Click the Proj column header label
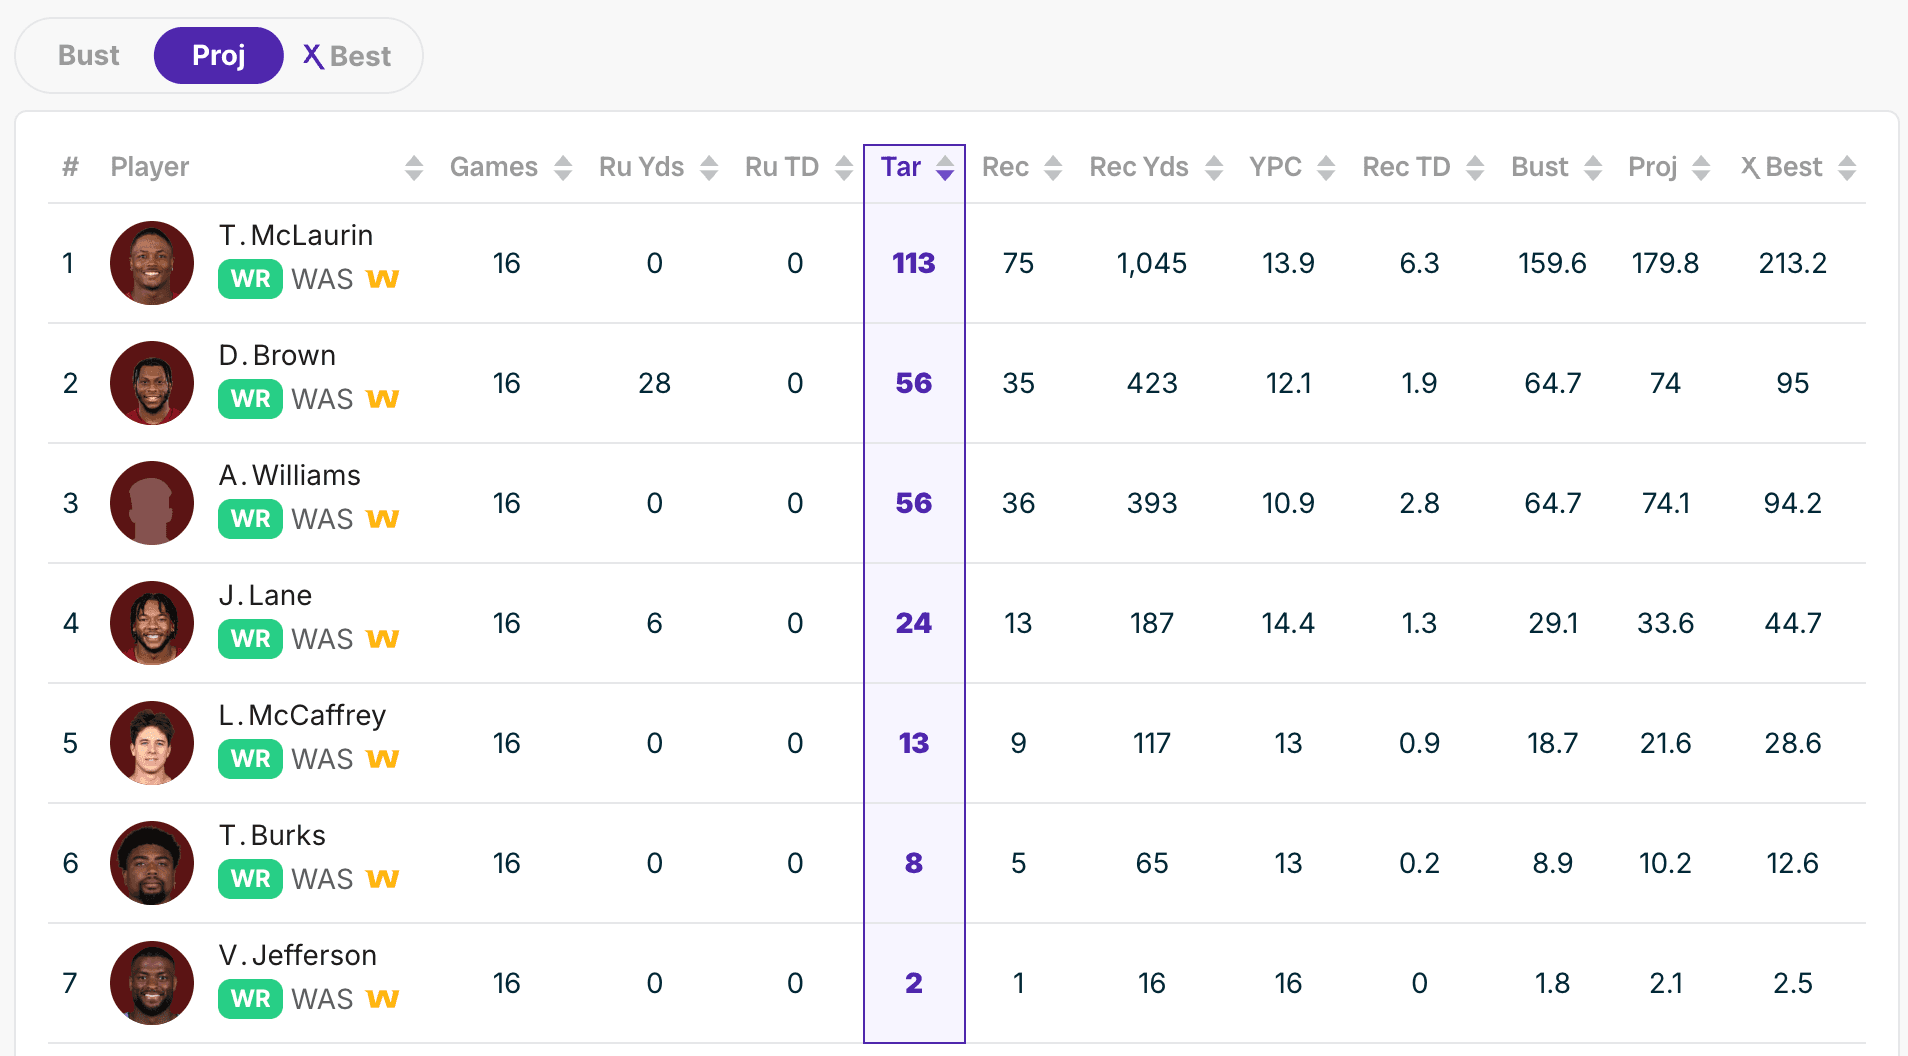The height and width of the screenshot is (1056, 1908). [x=1652, y=167]
